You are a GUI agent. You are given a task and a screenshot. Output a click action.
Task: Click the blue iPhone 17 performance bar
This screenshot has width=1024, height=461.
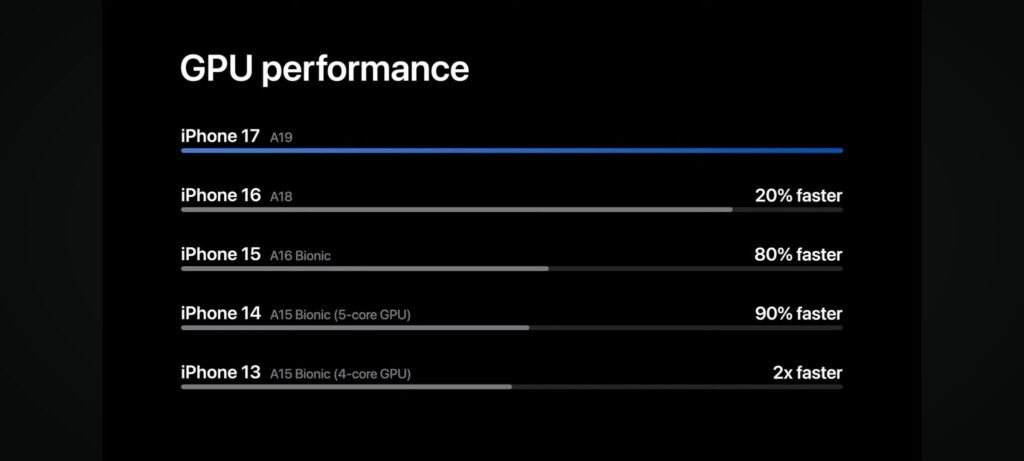pos(512,150)
